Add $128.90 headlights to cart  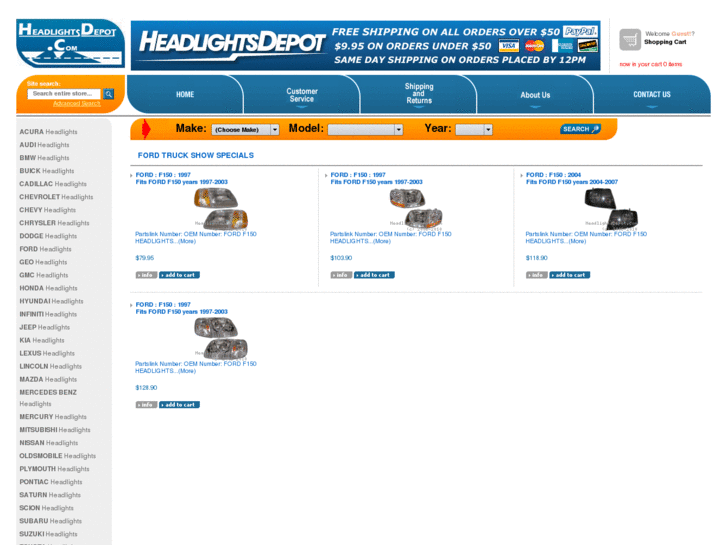point(179,405)
